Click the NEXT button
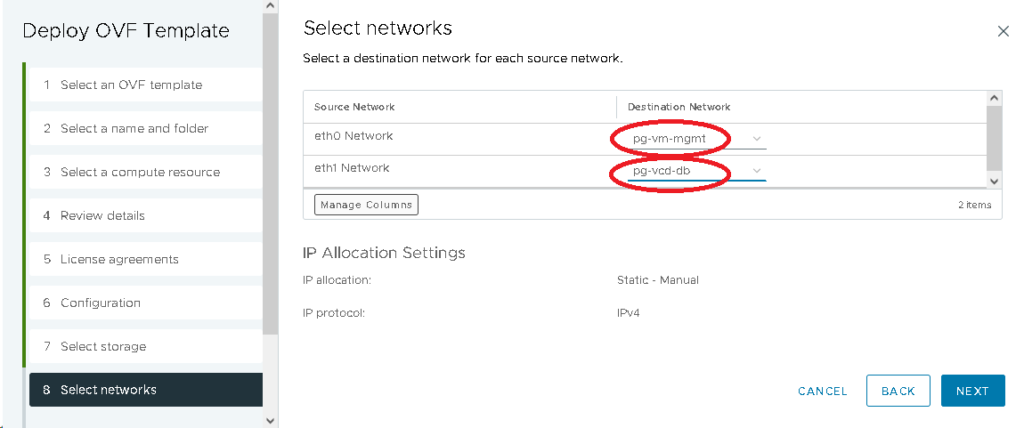Image resolution: width=1024 pixels, height=428 pixels. [x=971, y=391]
